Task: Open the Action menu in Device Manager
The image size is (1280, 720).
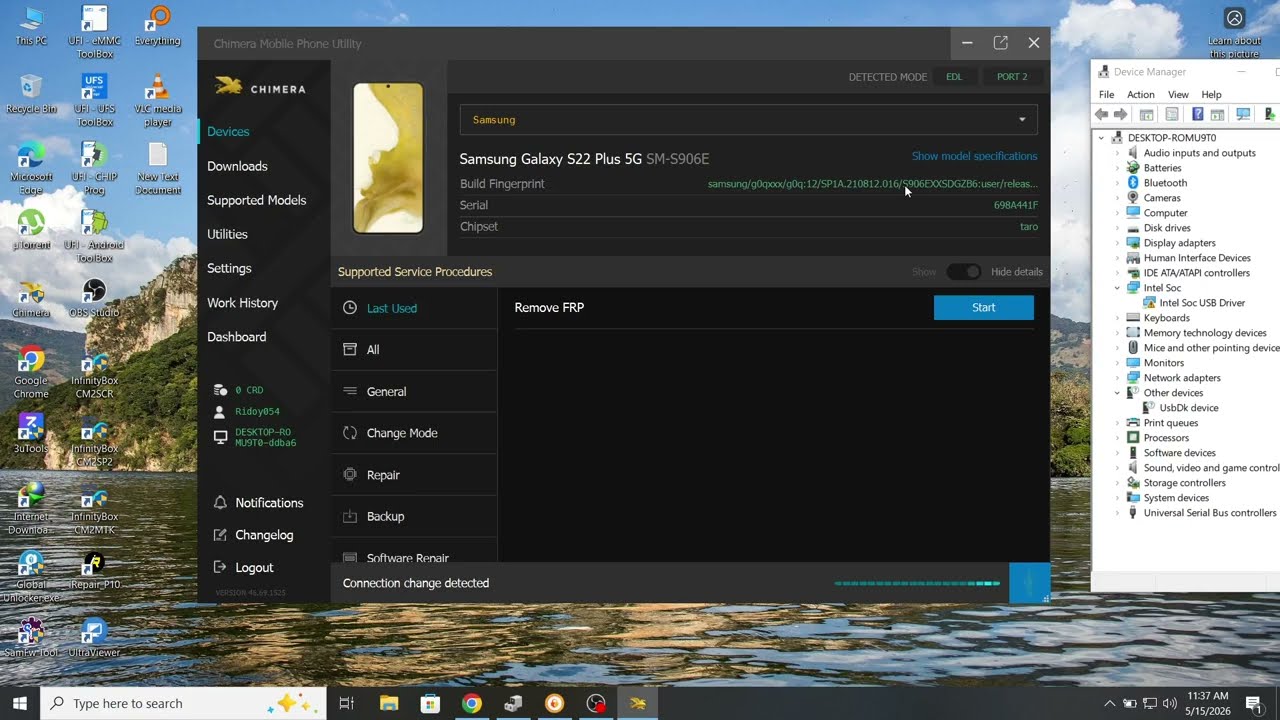Action: (x=1141, y=95)
